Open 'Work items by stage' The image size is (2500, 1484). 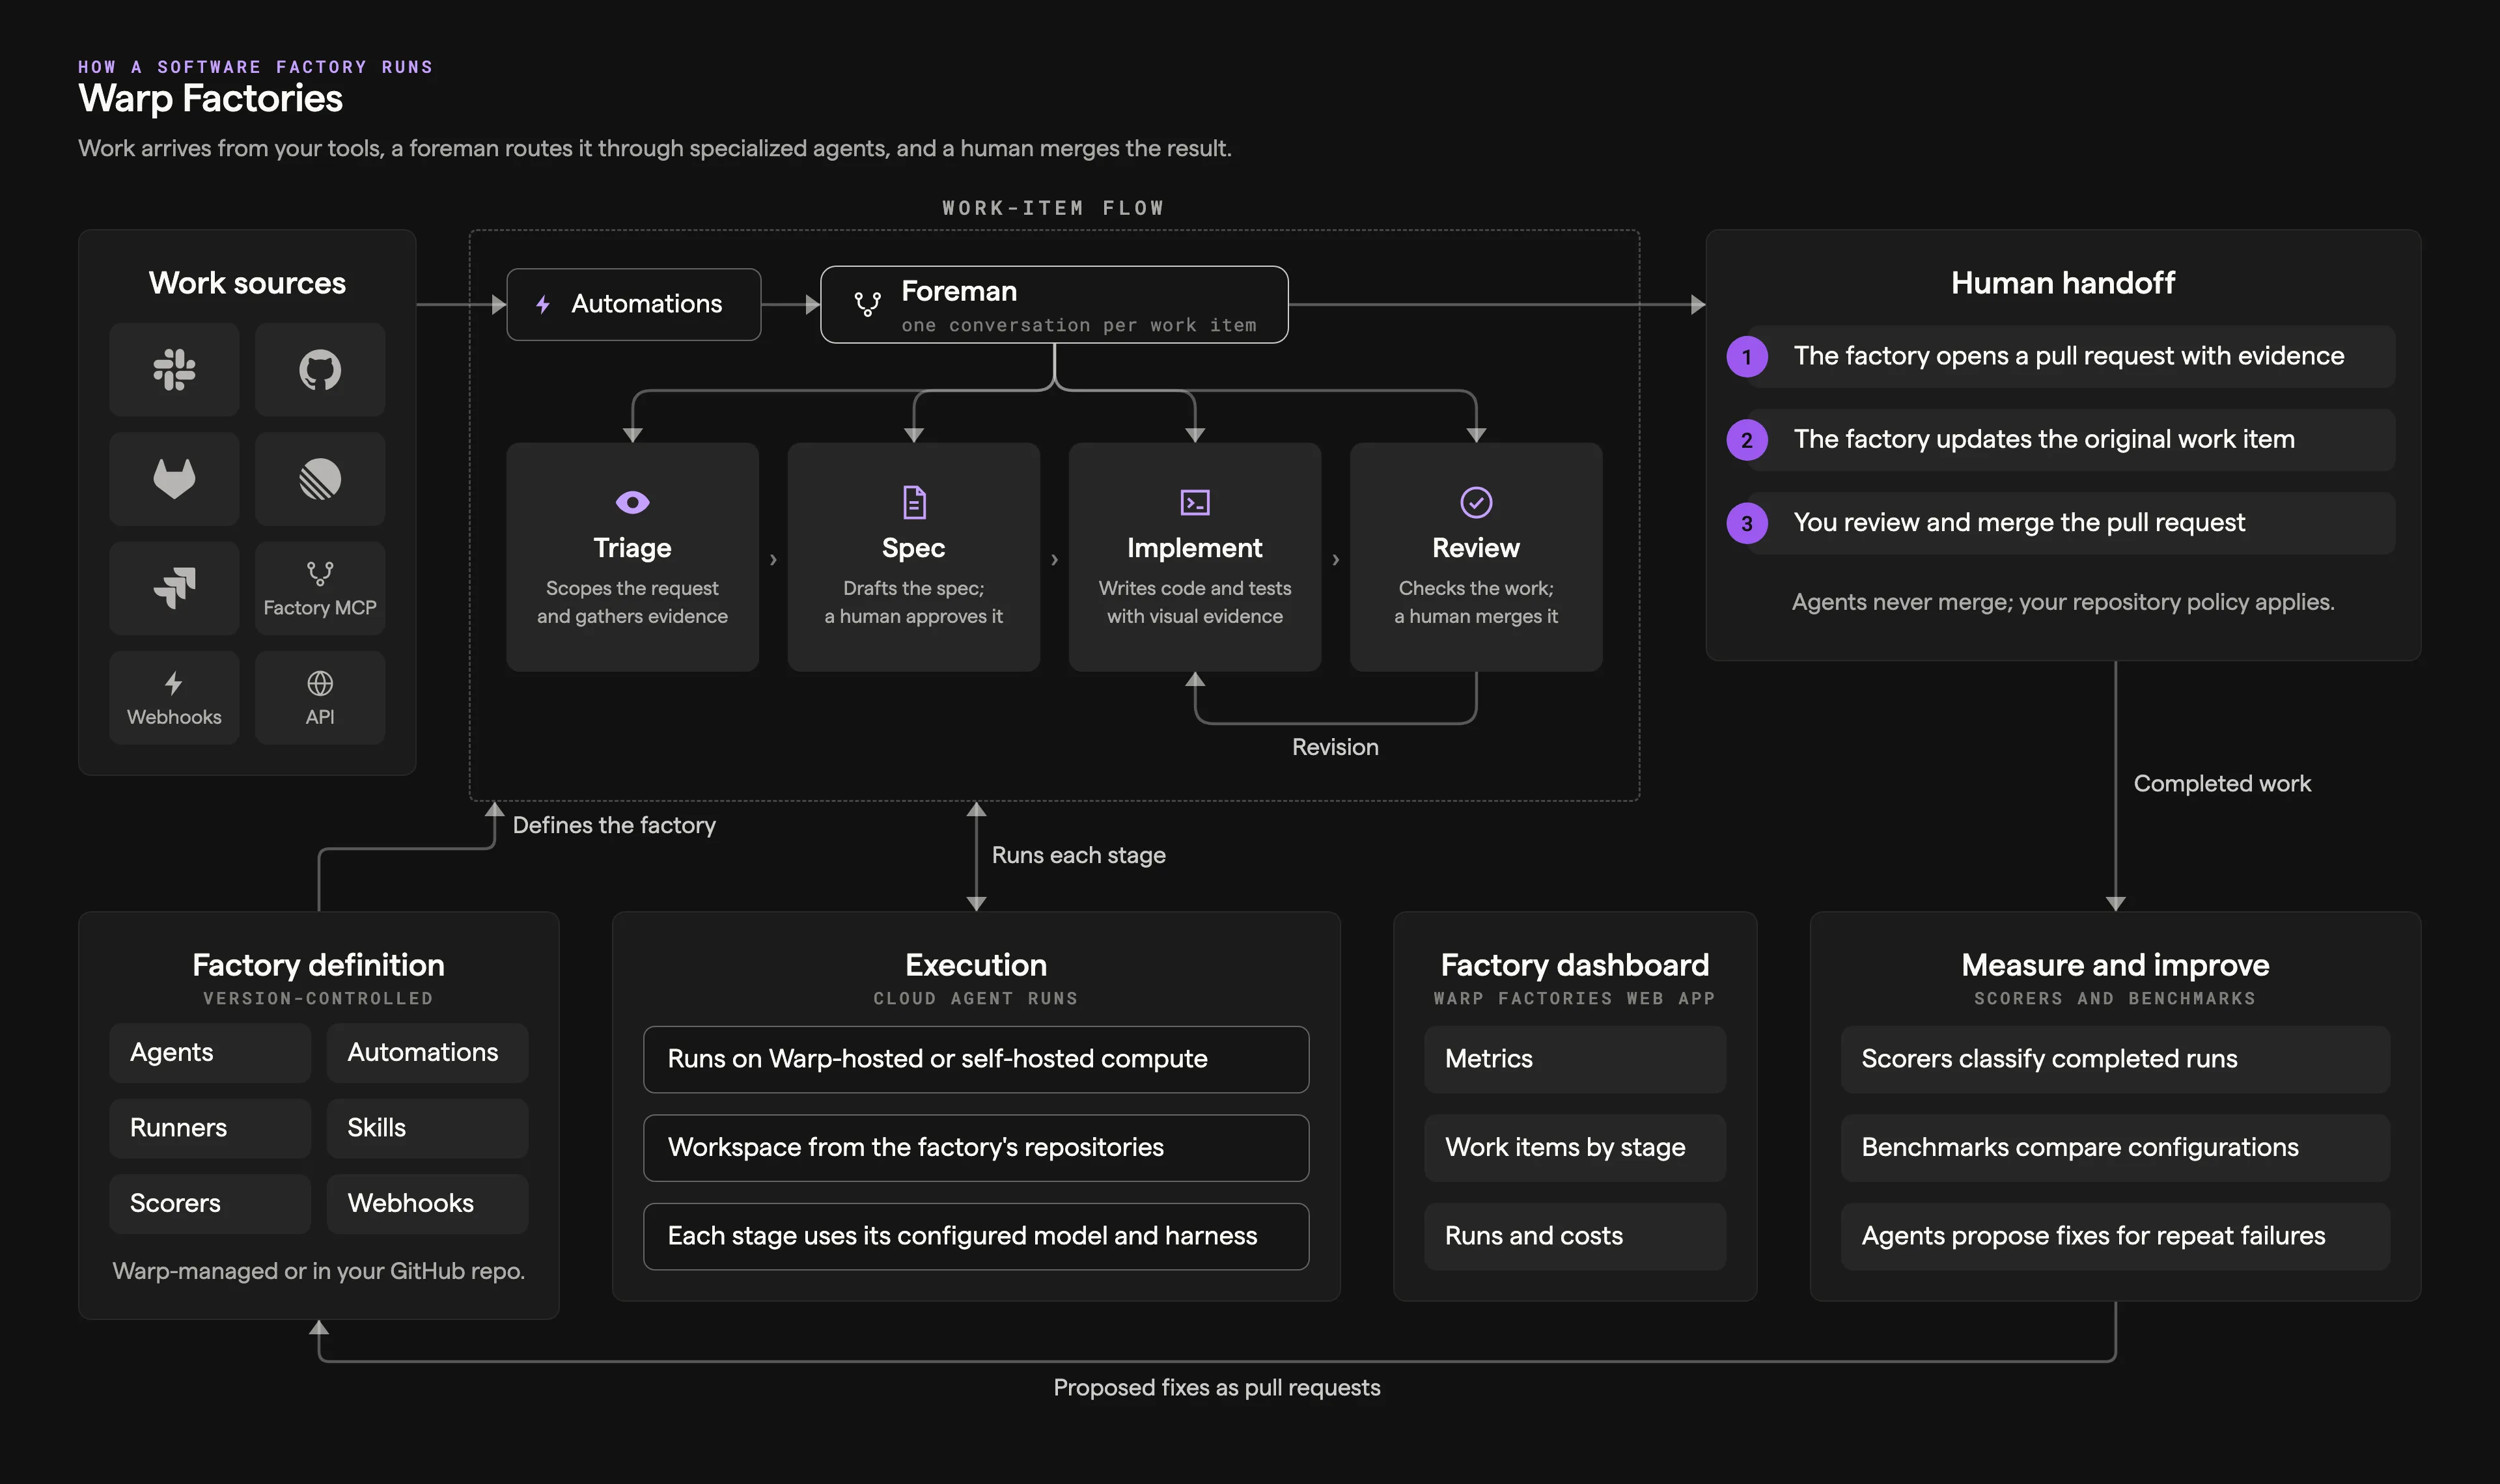point(1575,1148)
